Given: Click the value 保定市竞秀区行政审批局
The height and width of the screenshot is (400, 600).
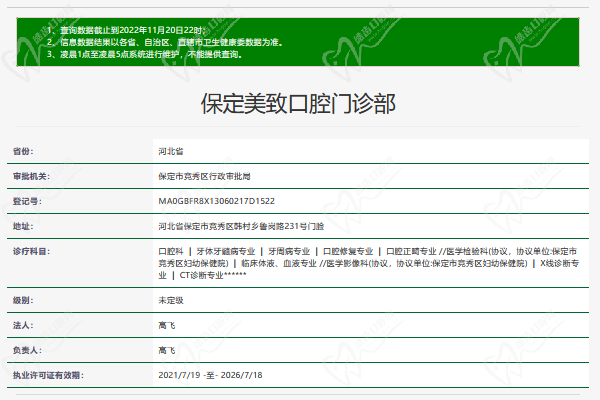Looking at the screenshot, I should point(204,176).
